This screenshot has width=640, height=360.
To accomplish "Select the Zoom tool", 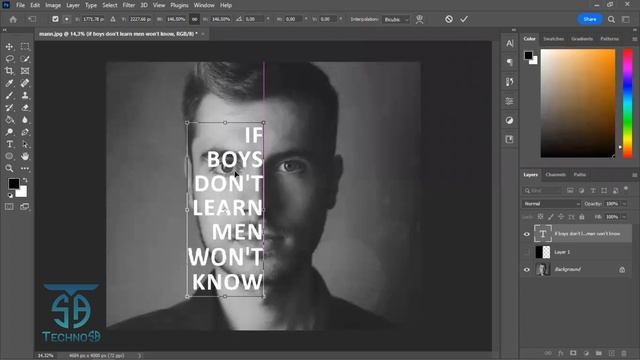I will [x=9, y=168].
